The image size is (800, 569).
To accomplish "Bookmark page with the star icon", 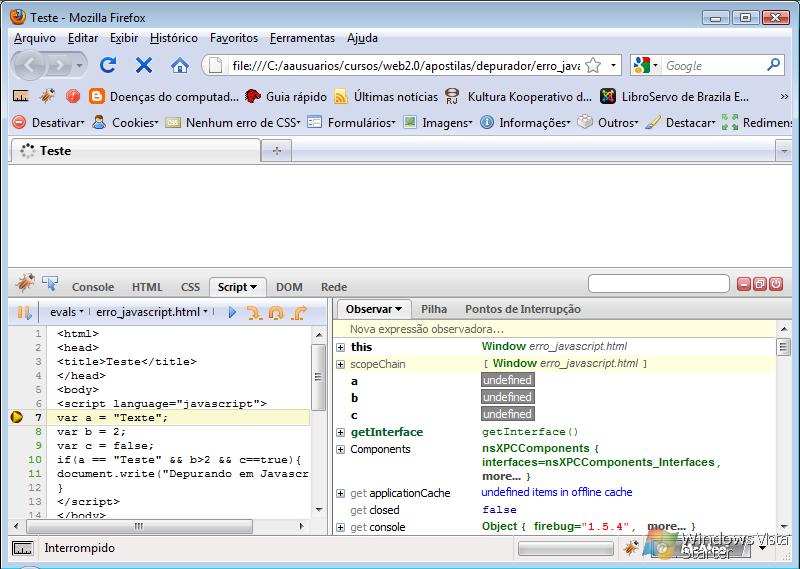I will point(593,65).
